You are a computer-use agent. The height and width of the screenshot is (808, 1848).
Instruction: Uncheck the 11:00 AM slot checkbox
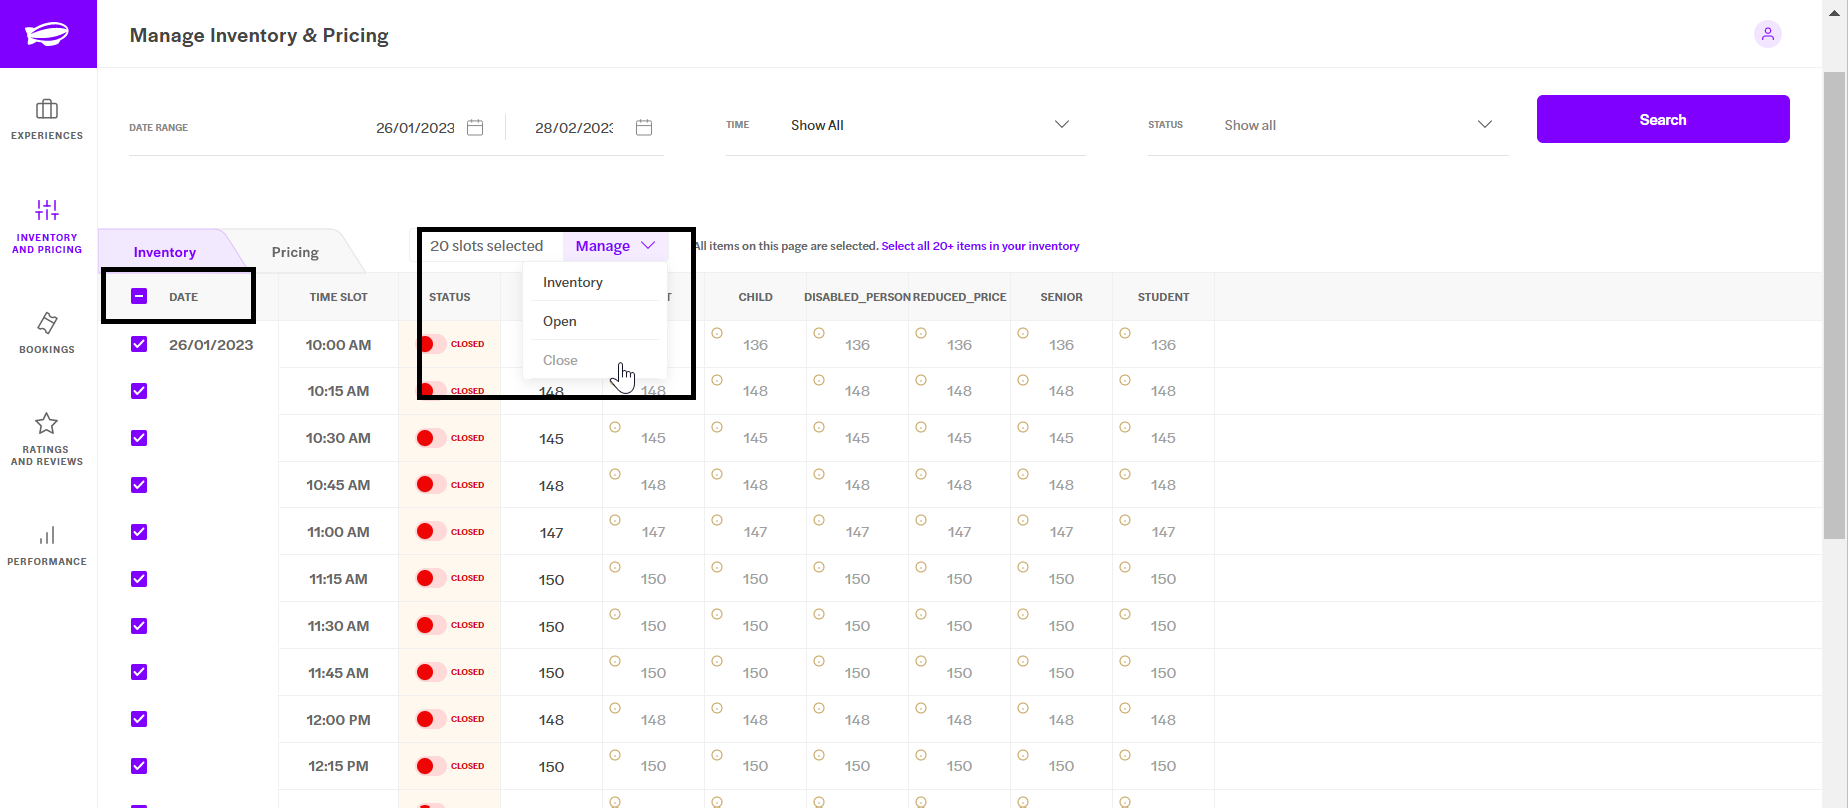[139, 532]
